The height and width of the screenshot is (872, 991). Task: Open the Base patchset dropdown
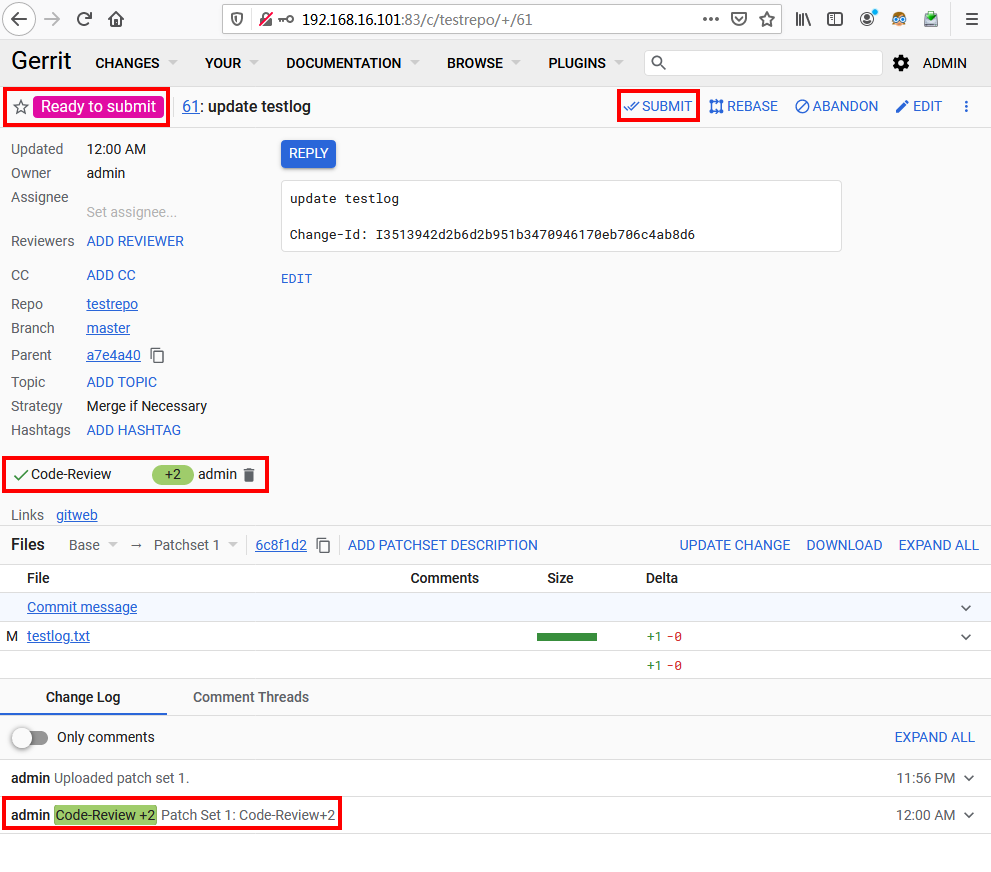(x=93, y=545)
